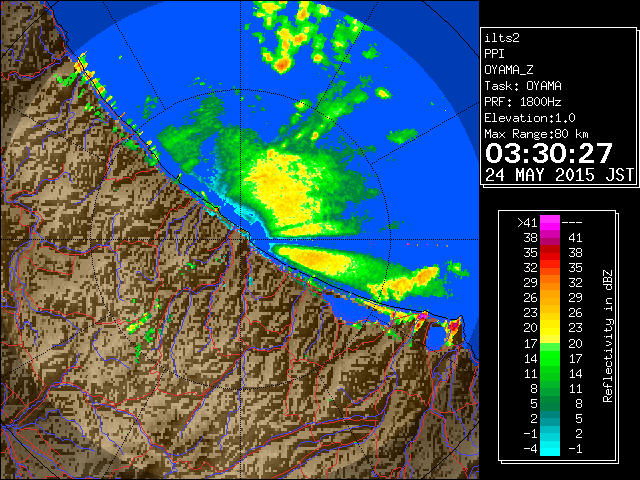Click the 03:30:27 timestamp
This screenshot has height=480, width=640.
click(x=549, y=153)
